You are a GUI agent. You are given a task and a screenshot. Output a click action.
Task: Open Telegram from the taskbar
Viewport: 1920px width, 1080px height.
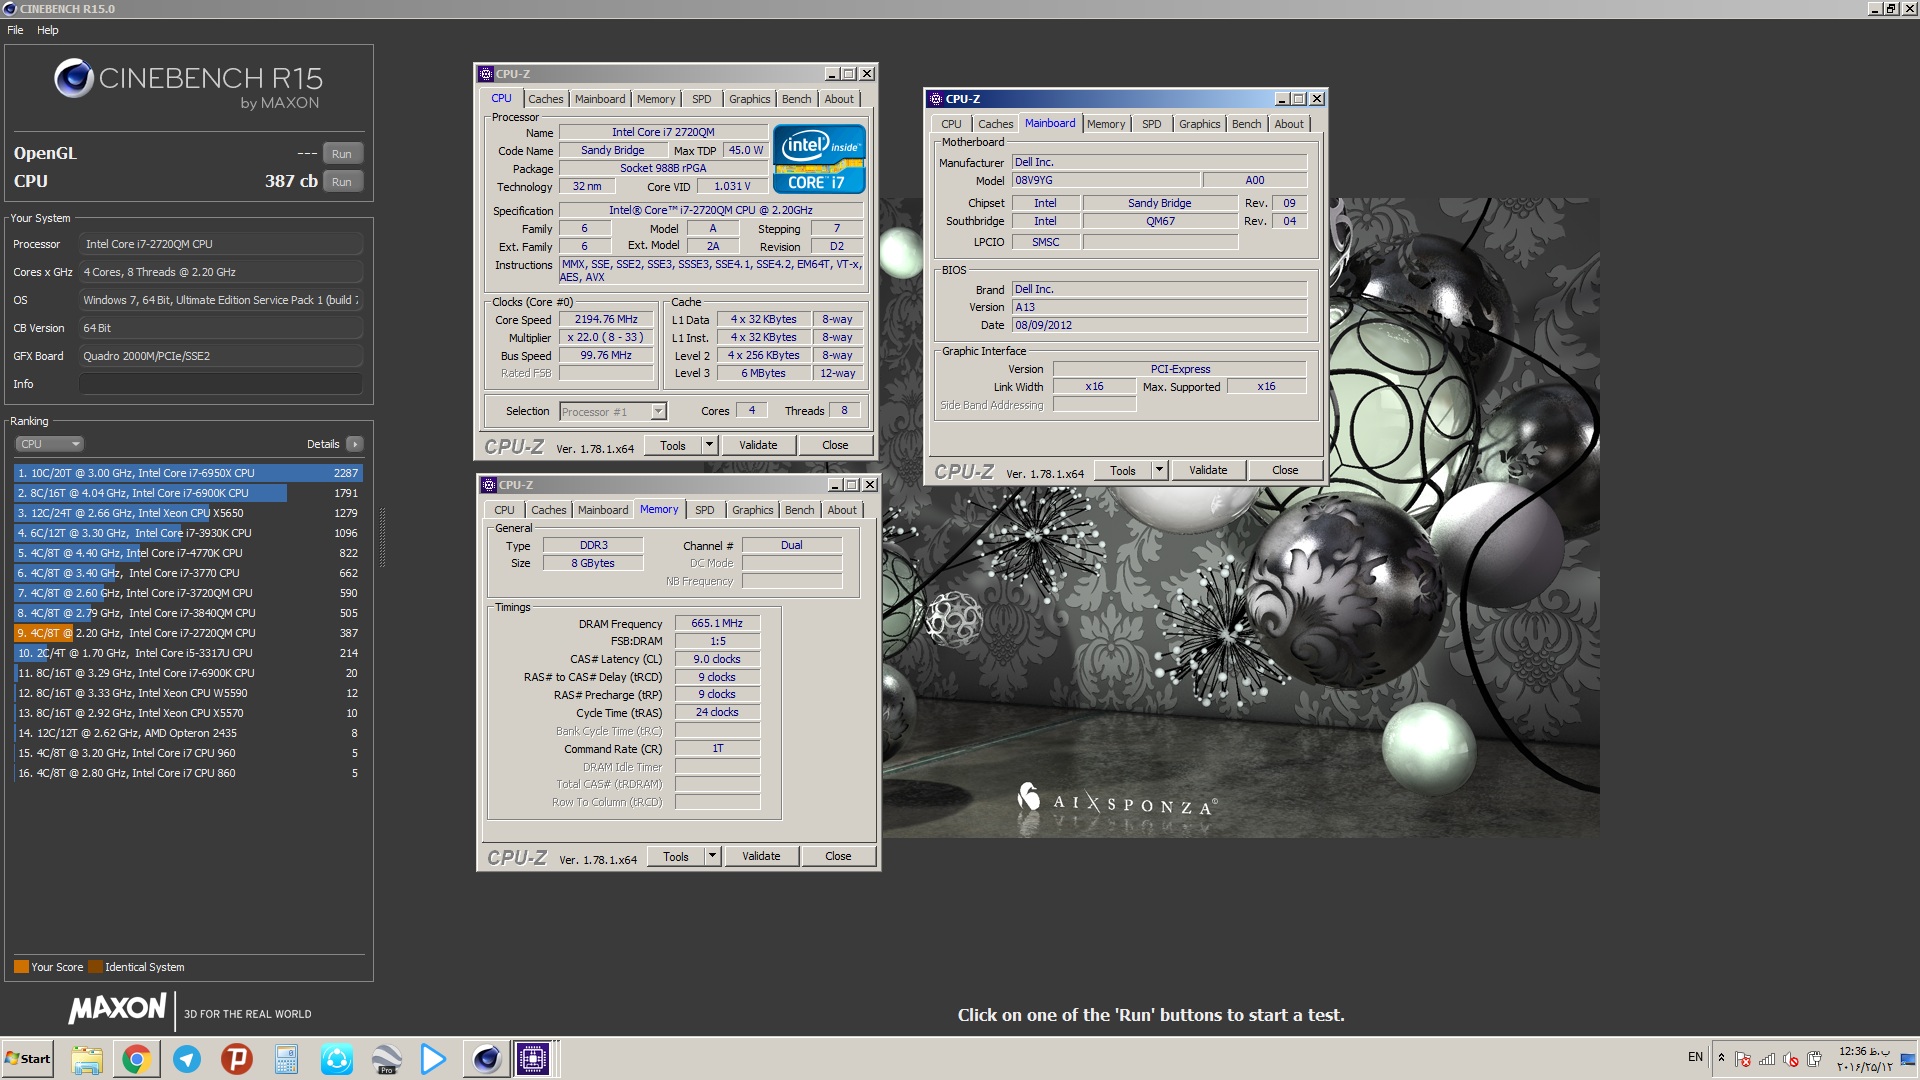tap(187, 1059)
